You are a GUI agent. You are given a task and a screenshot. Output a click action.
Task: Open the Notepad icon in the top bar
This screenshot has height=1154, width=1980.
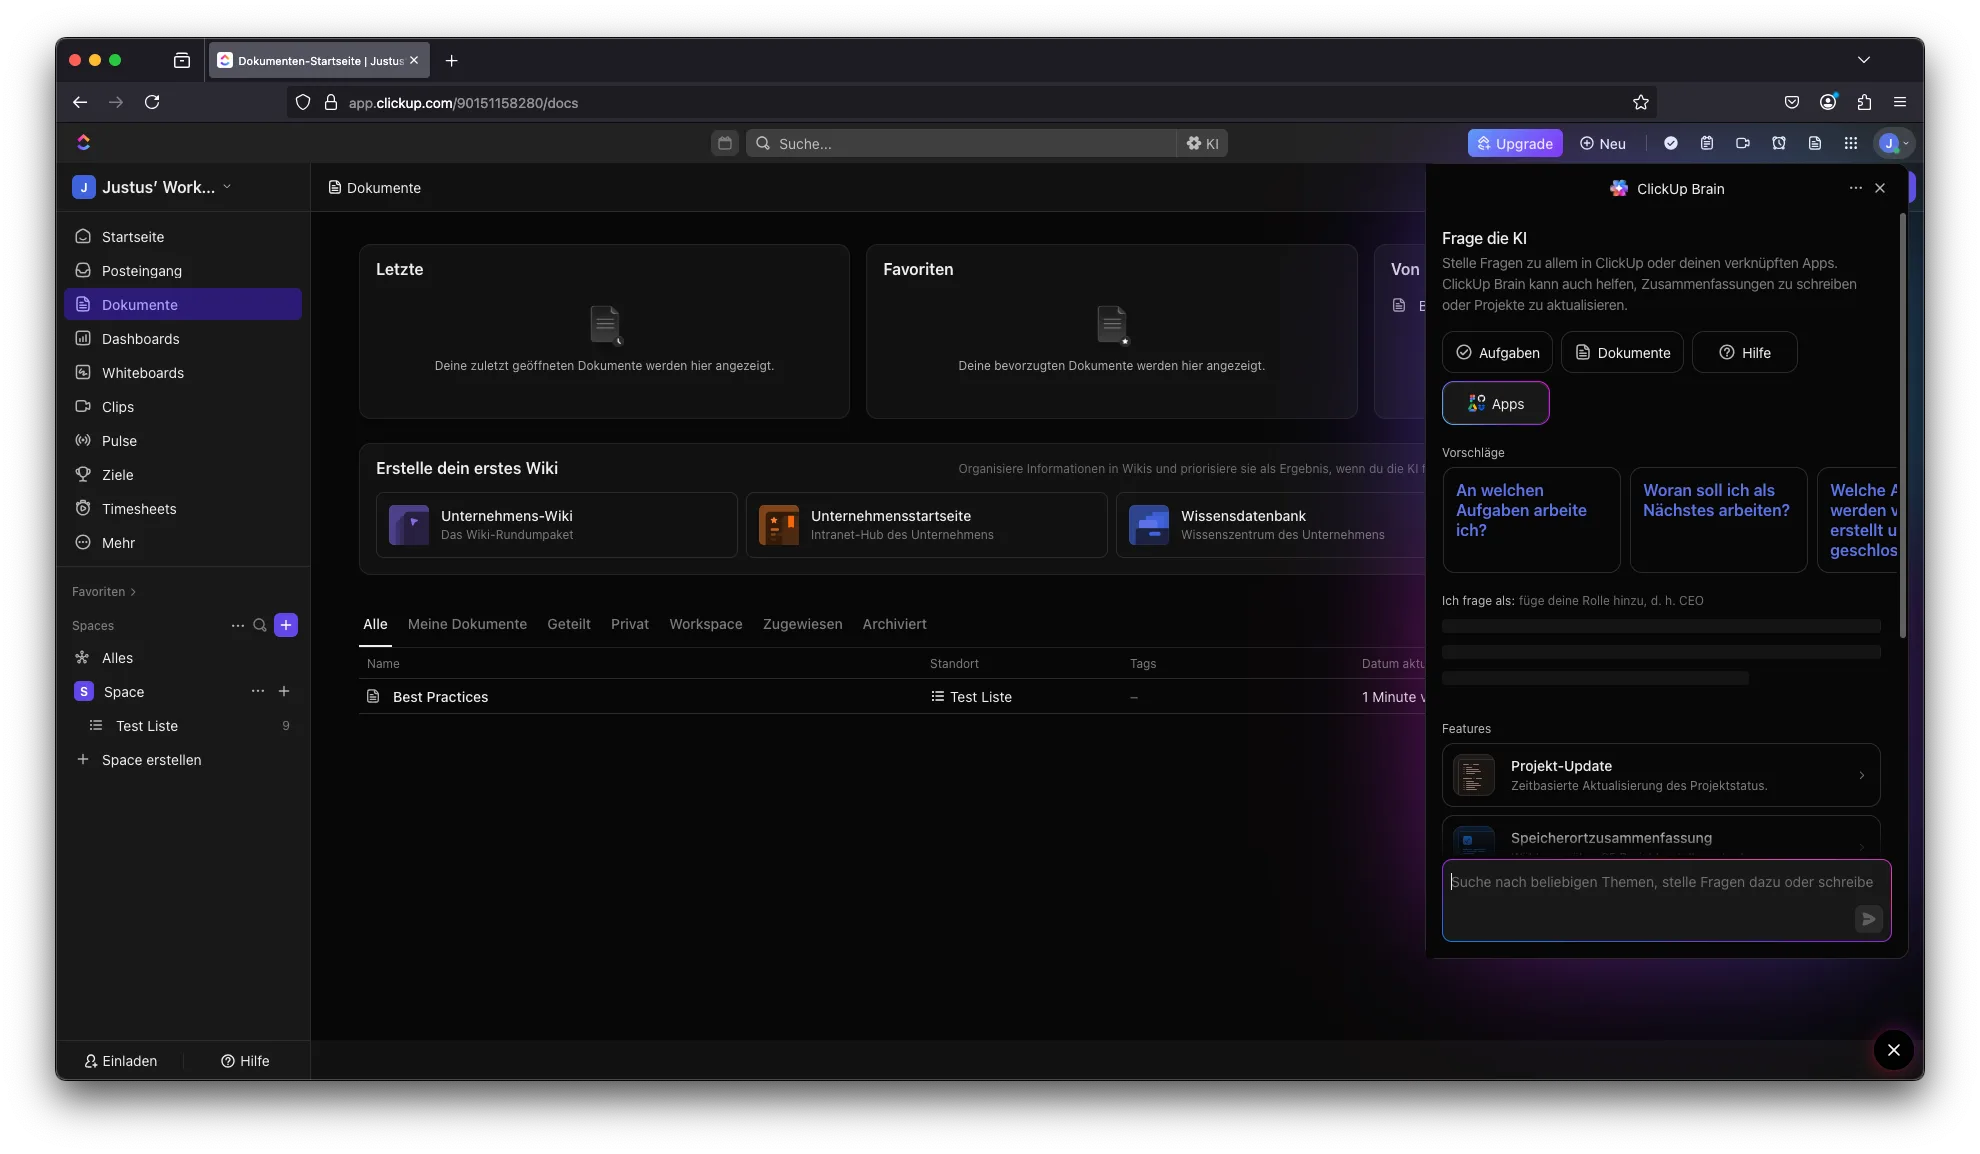(x=1706, y=143)
